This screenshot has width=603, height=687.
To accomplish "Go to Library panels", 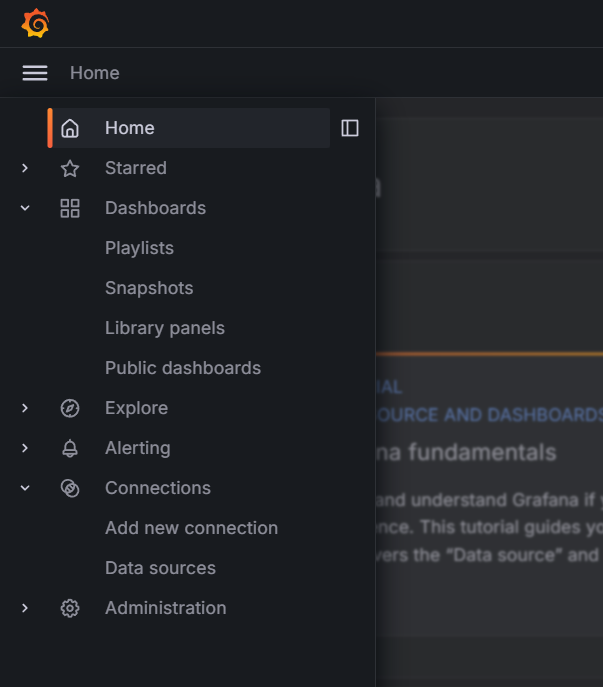I will (x=165, y=328).
